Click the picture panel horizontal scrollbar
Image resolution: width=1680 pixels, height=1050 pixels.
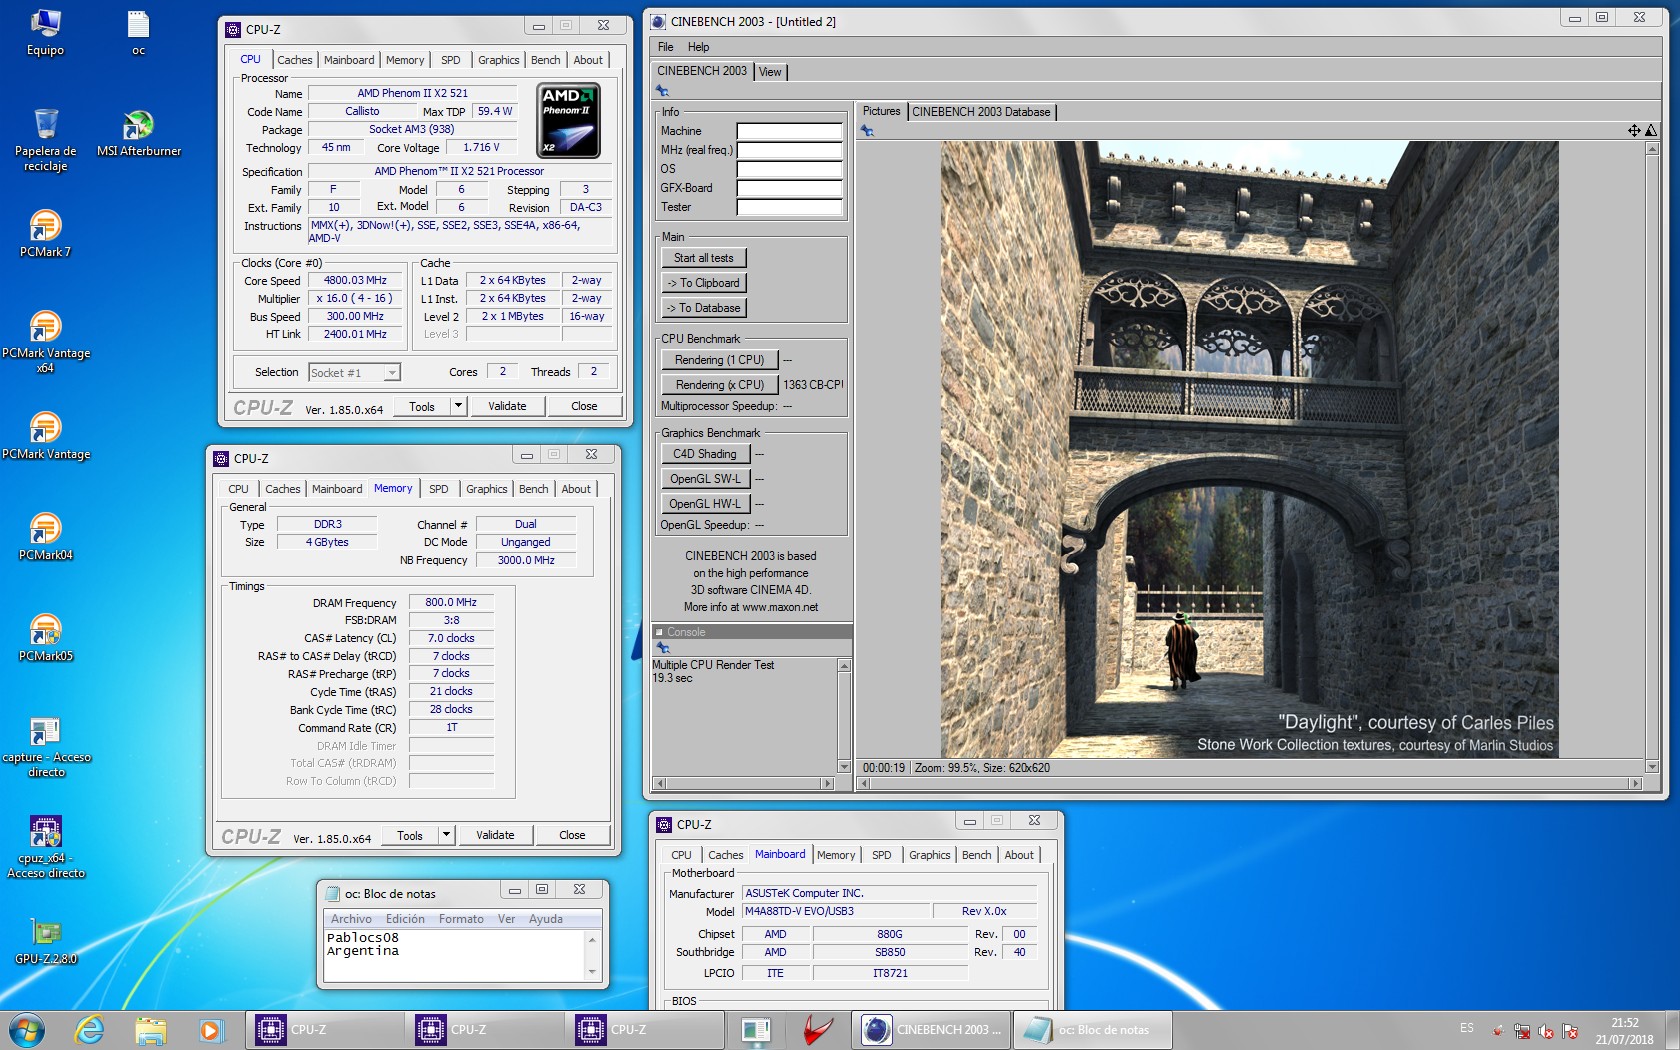coord(1250,784)
